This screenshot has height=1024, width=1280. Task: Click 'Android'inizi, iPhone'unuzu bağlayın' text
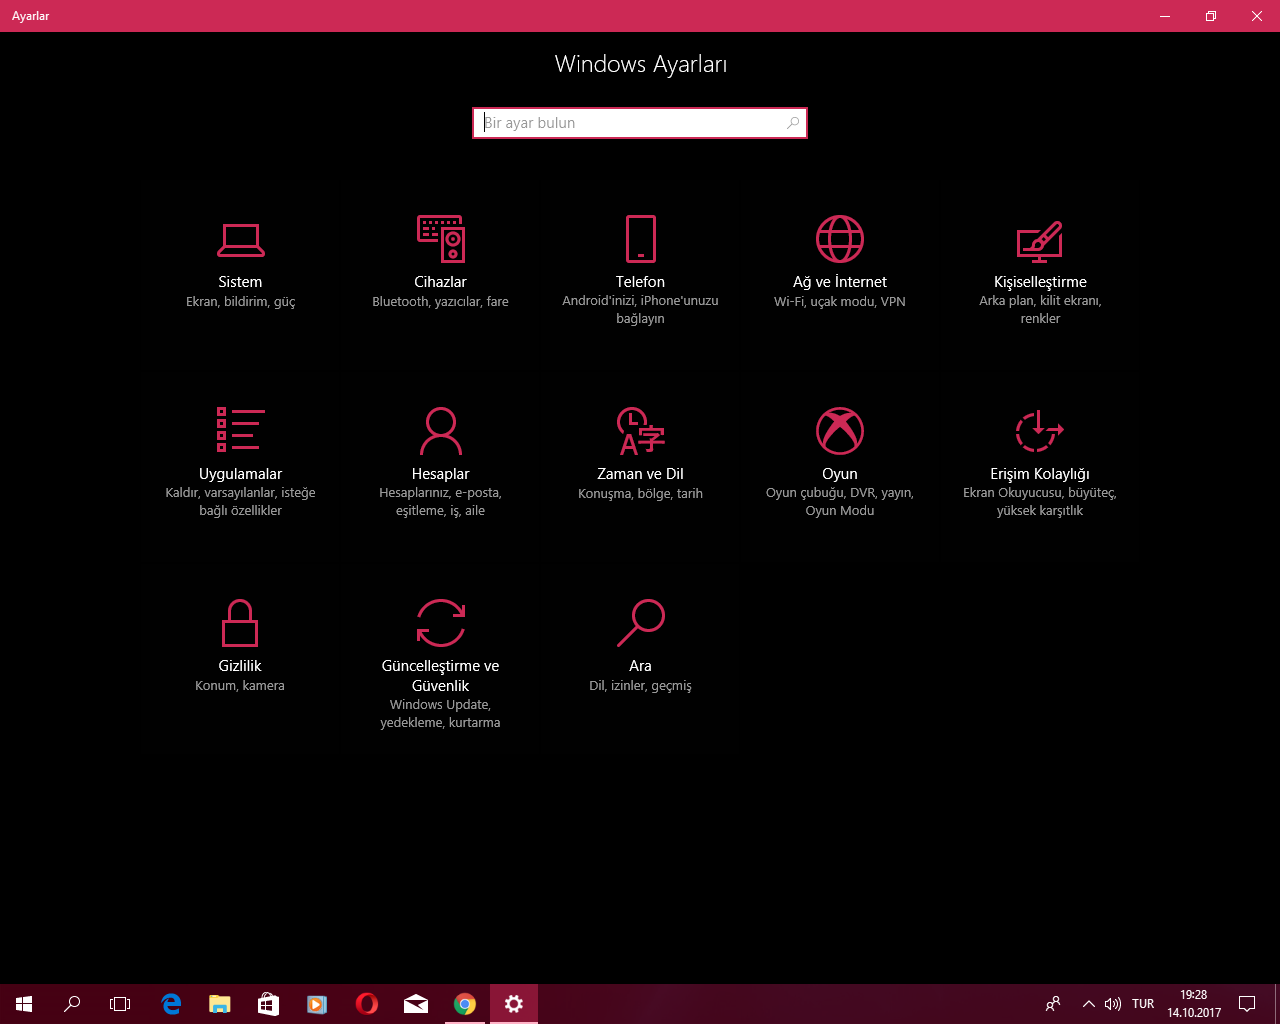pos(640,310)
